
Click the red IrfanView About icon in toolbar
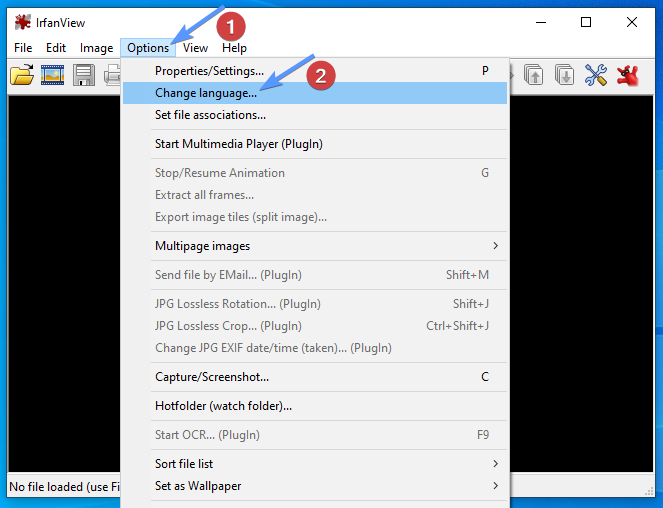627,75
